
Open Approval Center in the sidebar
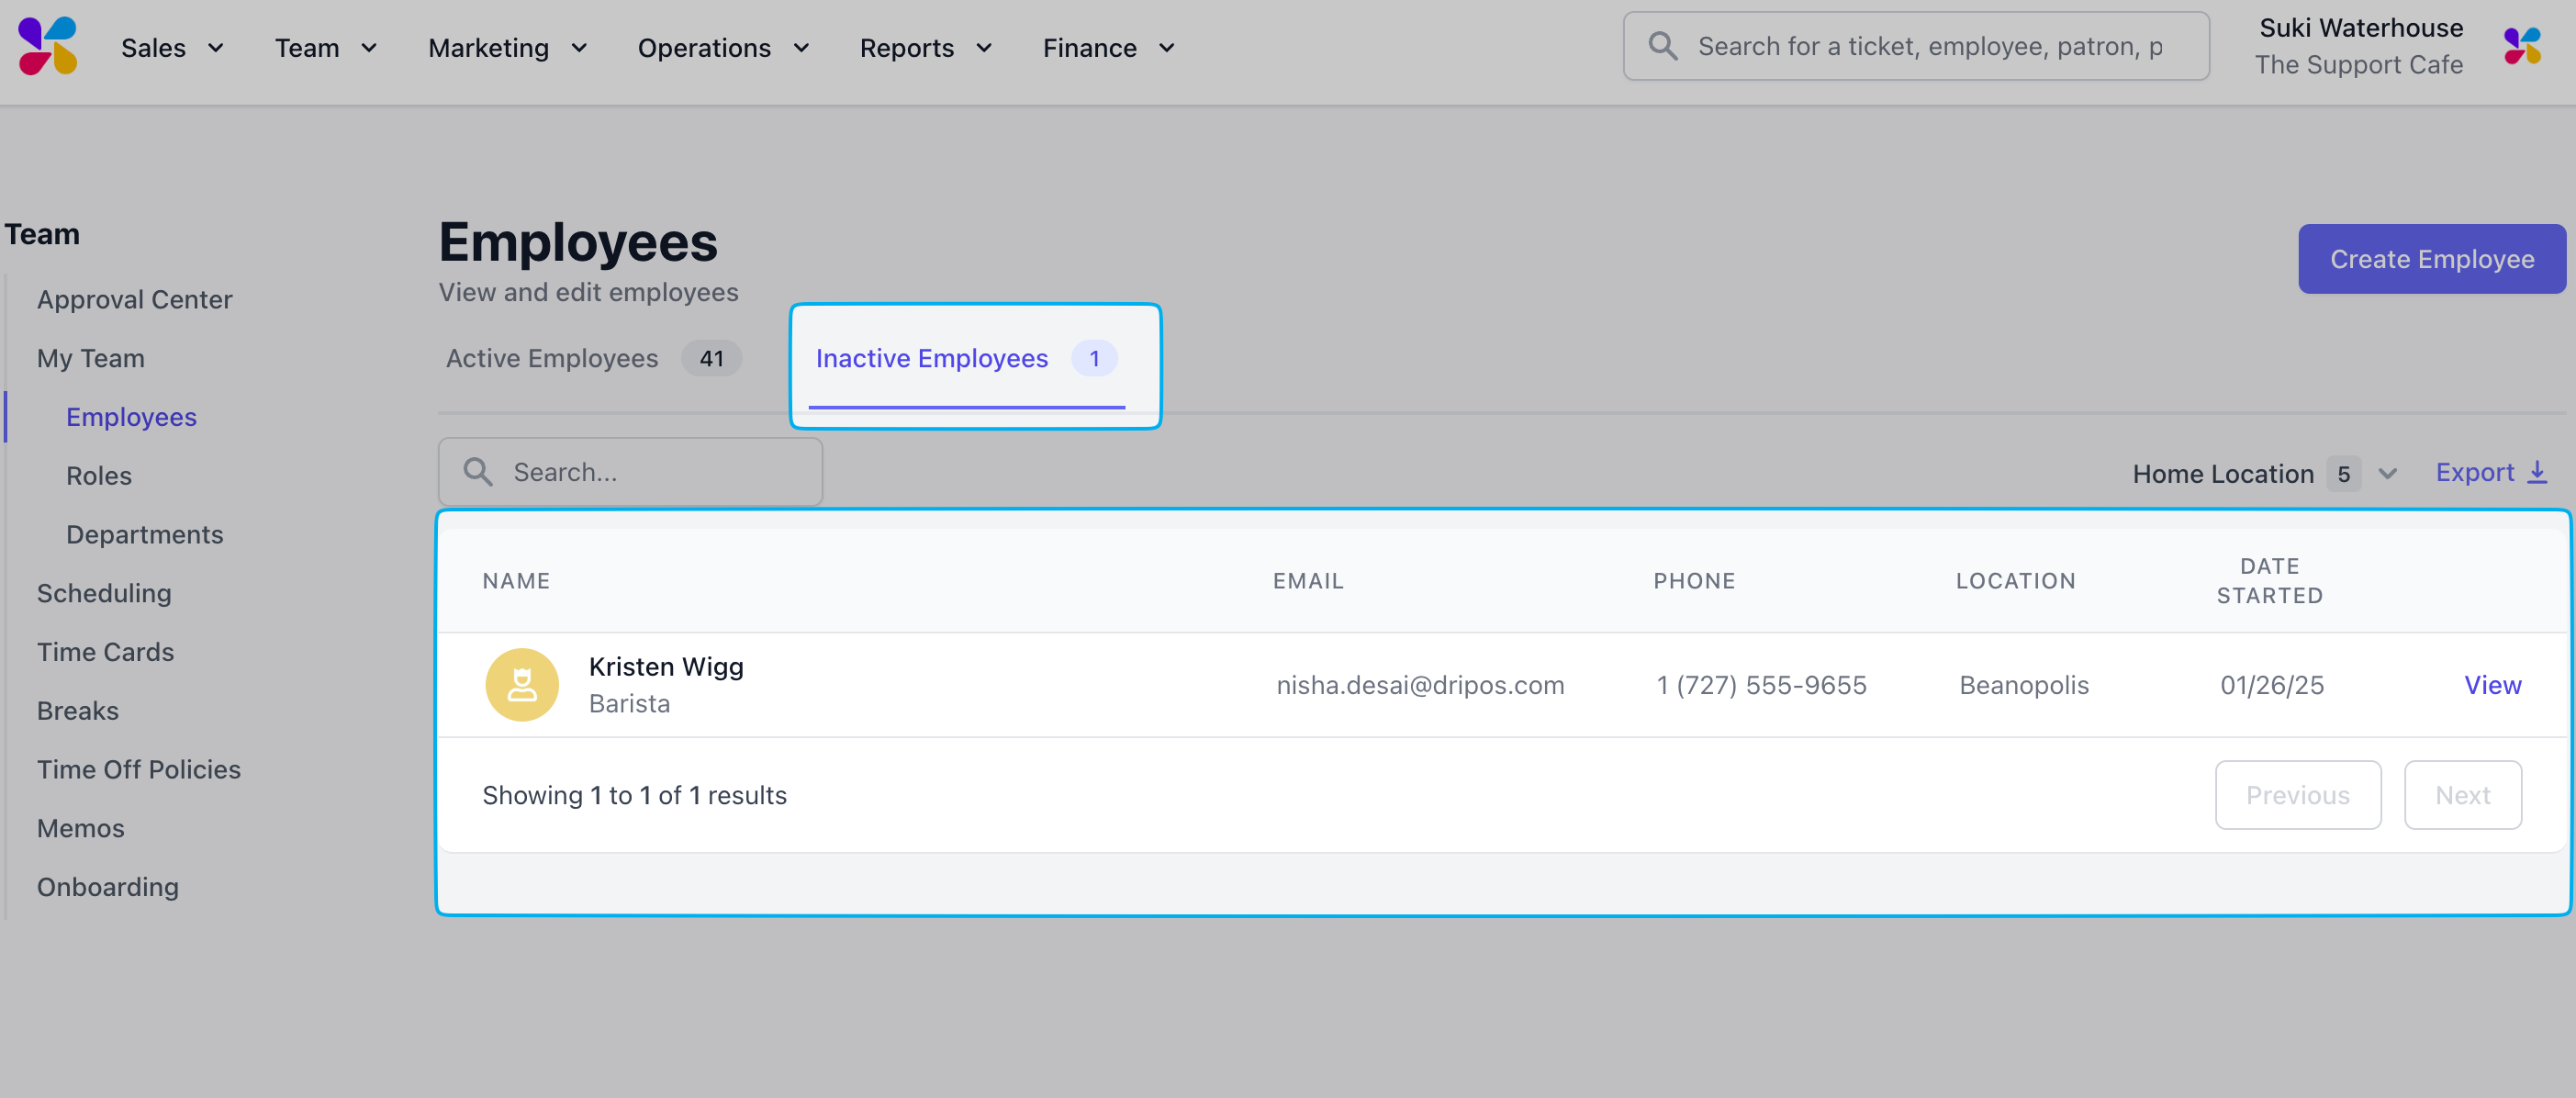point(134,299)
